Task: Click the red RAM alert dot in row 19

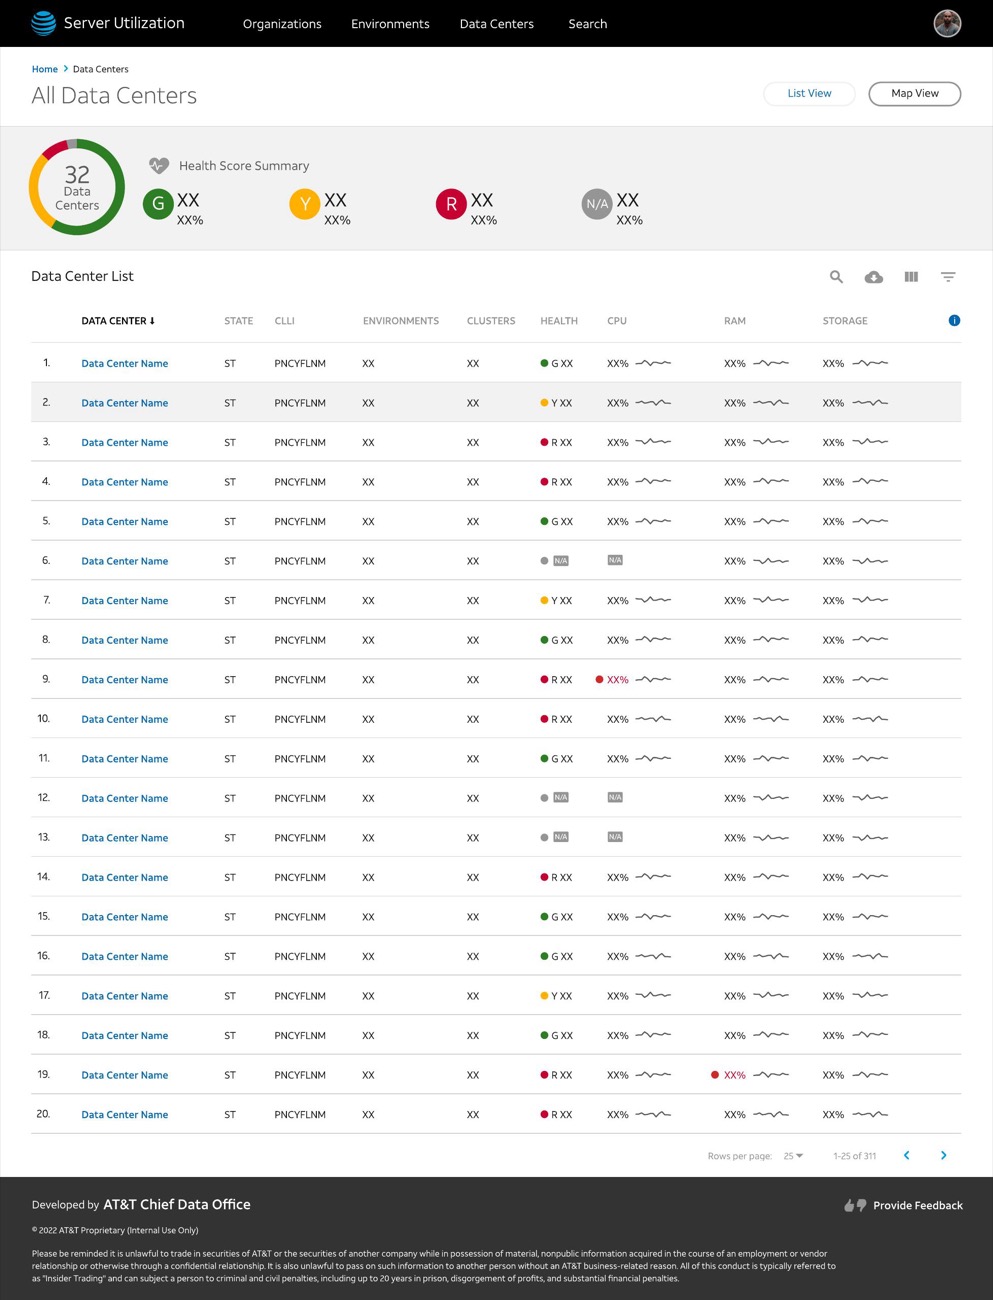Action: 715,1075
